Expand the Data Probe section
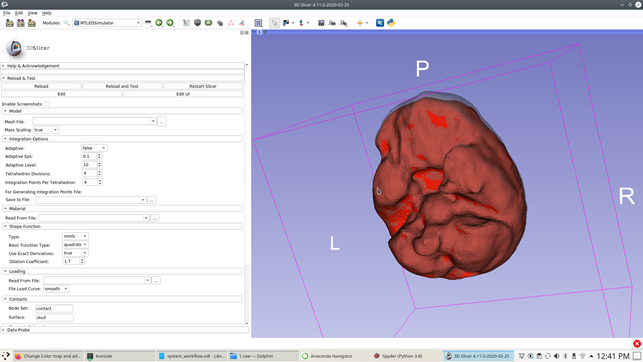This screenshot has height=362, width=643. [x=124, y=330]
